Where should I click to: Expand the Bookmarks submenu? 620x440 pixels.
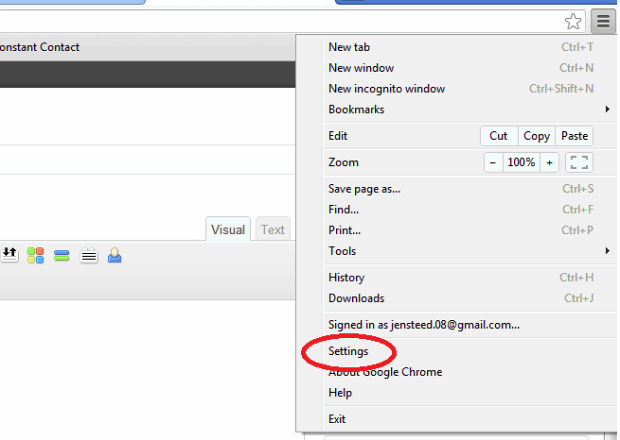pos(470,109)
